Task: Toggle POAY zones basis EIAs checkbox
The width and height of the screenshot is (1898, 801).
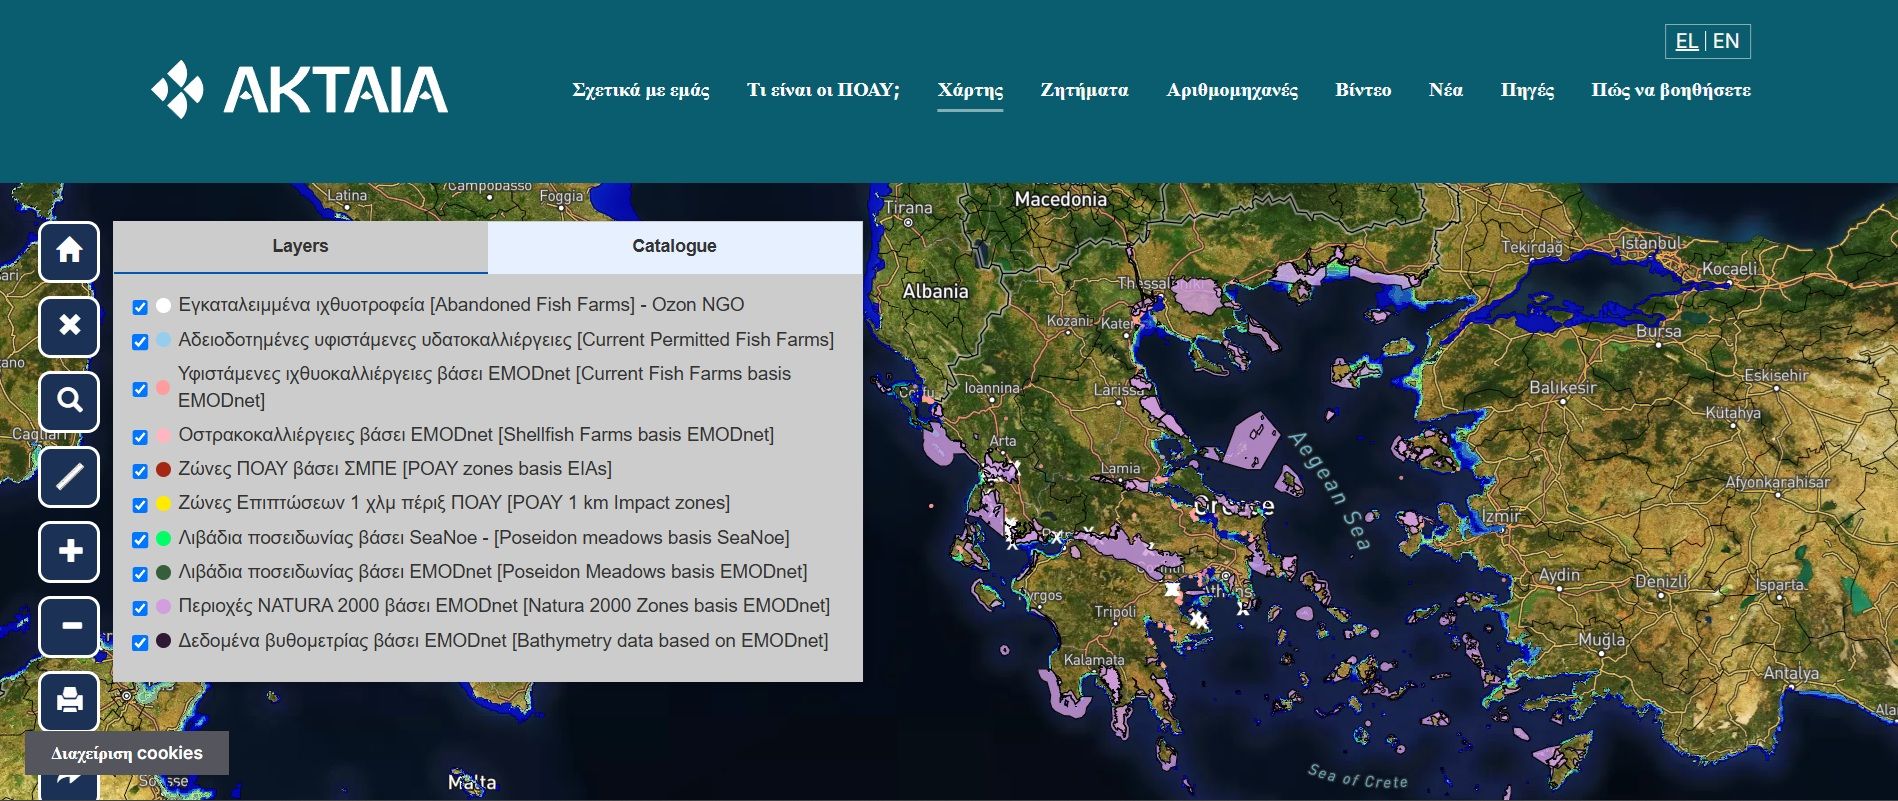Action: point(140,471)
